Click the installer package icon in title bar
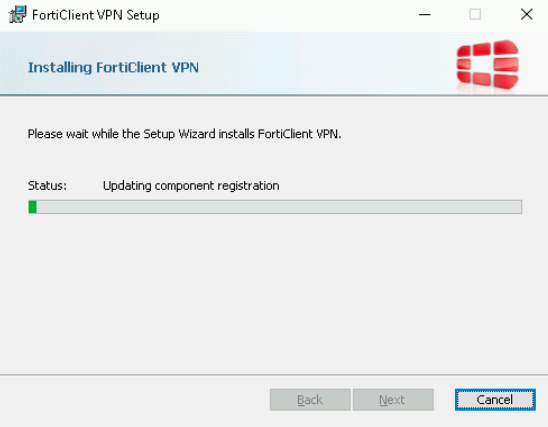The width and height of the screenshot is (548, 427). click(17, 15)
